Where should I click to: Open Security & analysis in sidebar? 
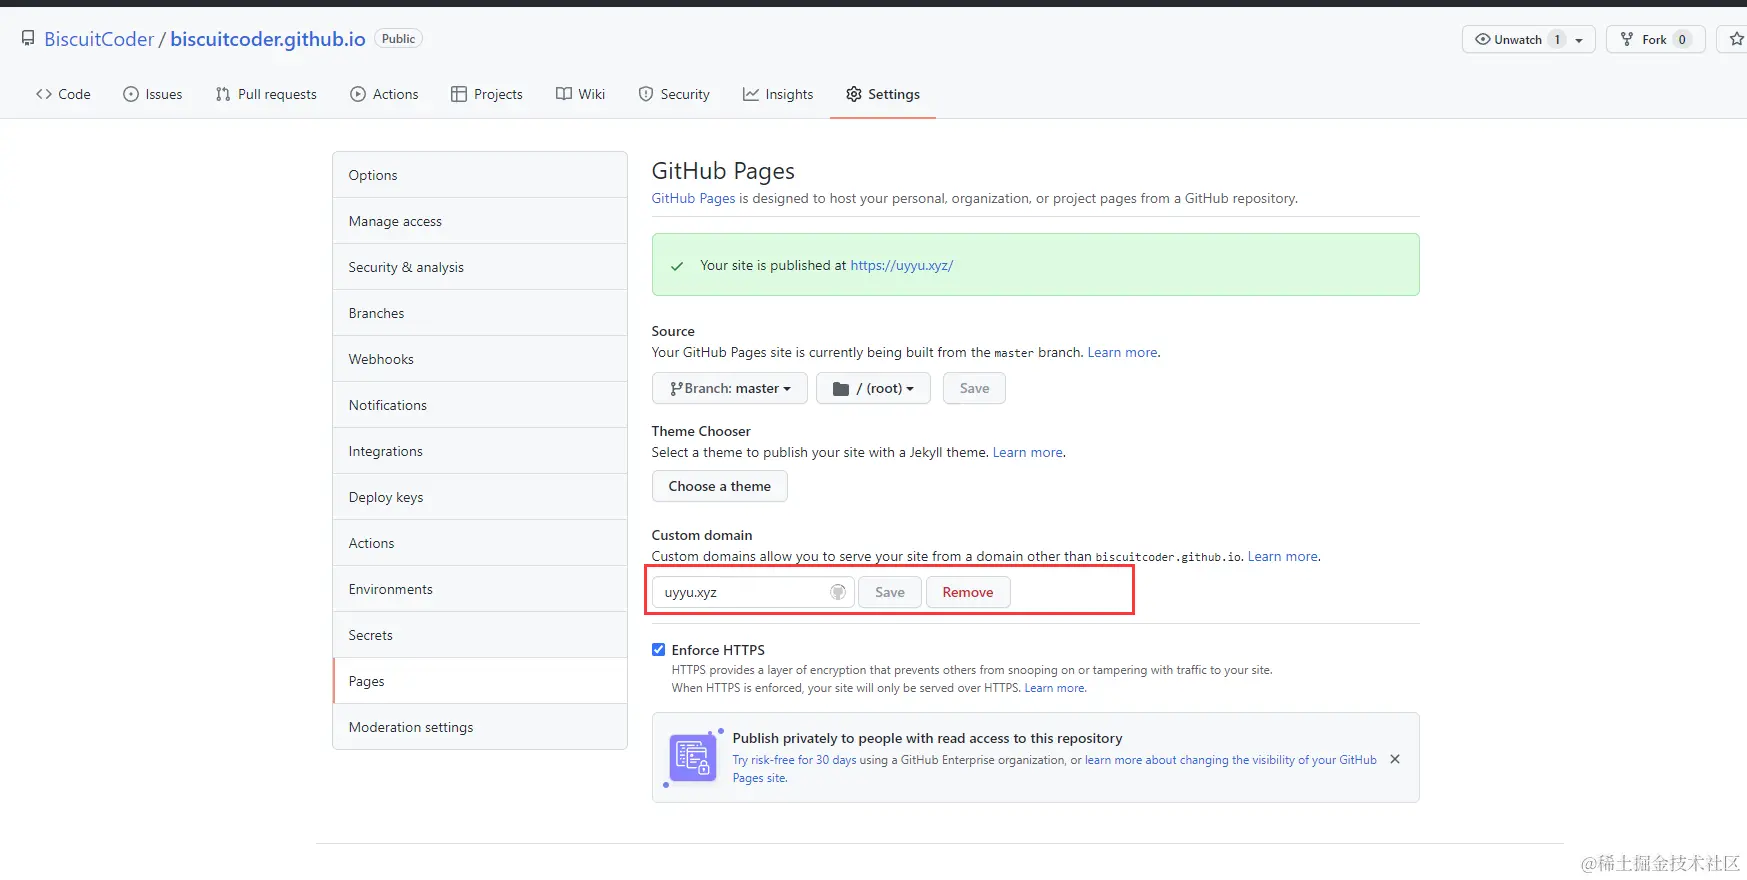click(480, 267)
